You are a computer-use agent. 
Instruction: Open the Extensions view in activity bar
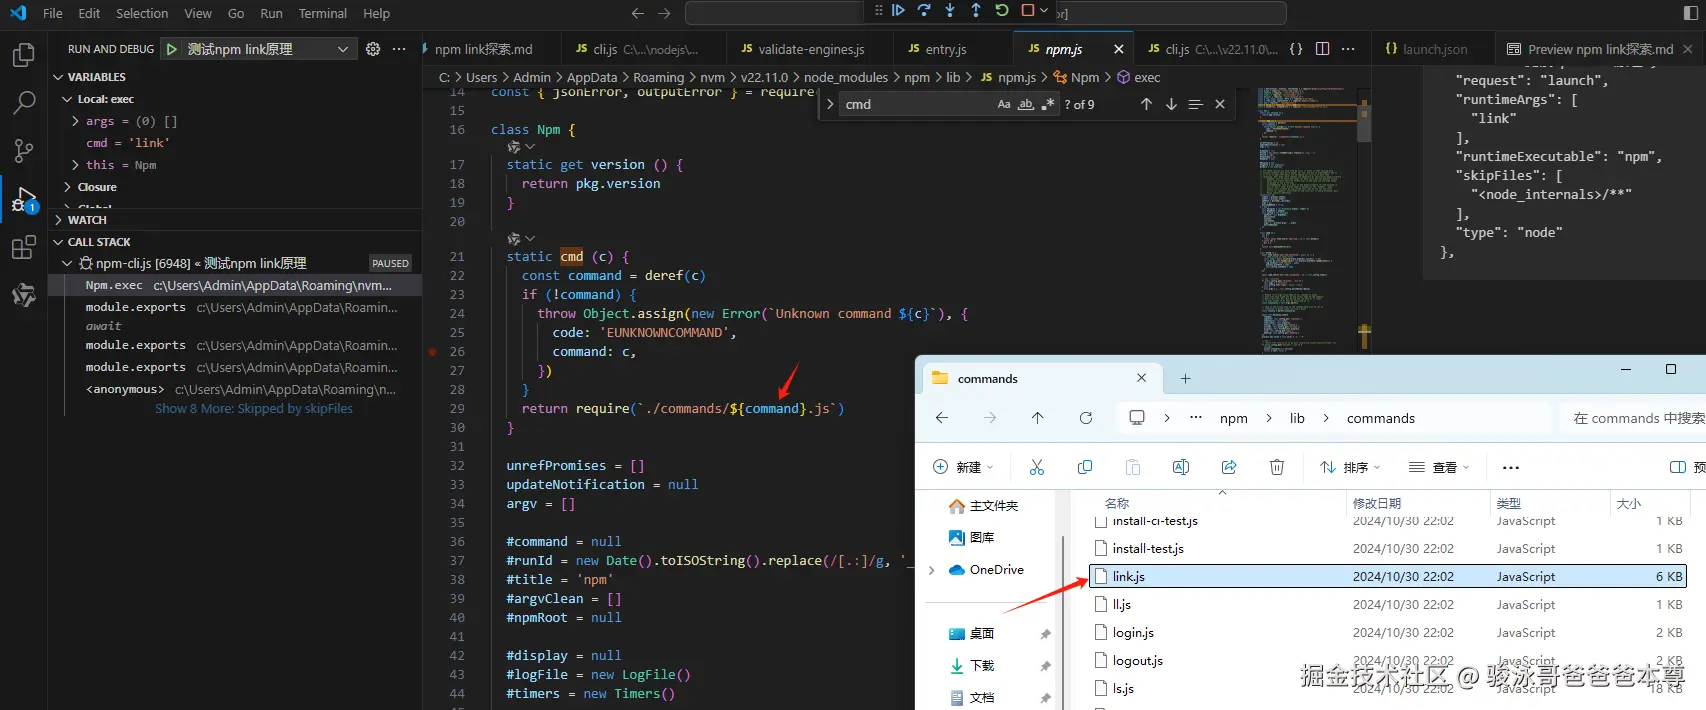[24, 248]
